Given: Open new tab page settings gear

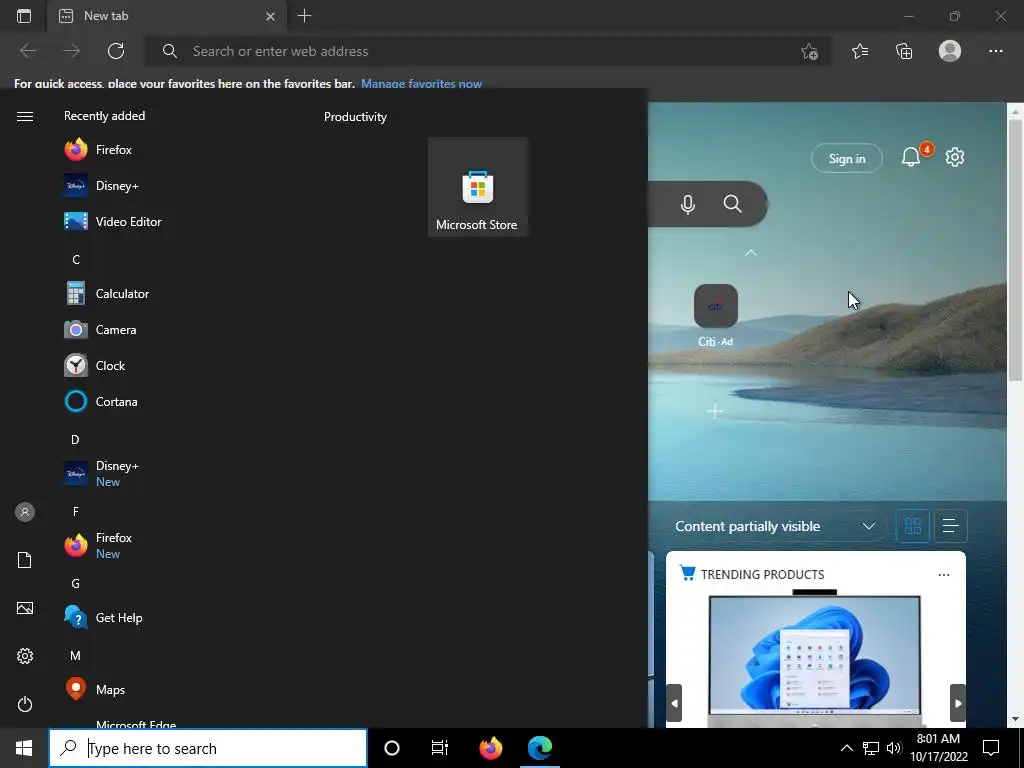Looking at the screenshot, I should 955,157.
